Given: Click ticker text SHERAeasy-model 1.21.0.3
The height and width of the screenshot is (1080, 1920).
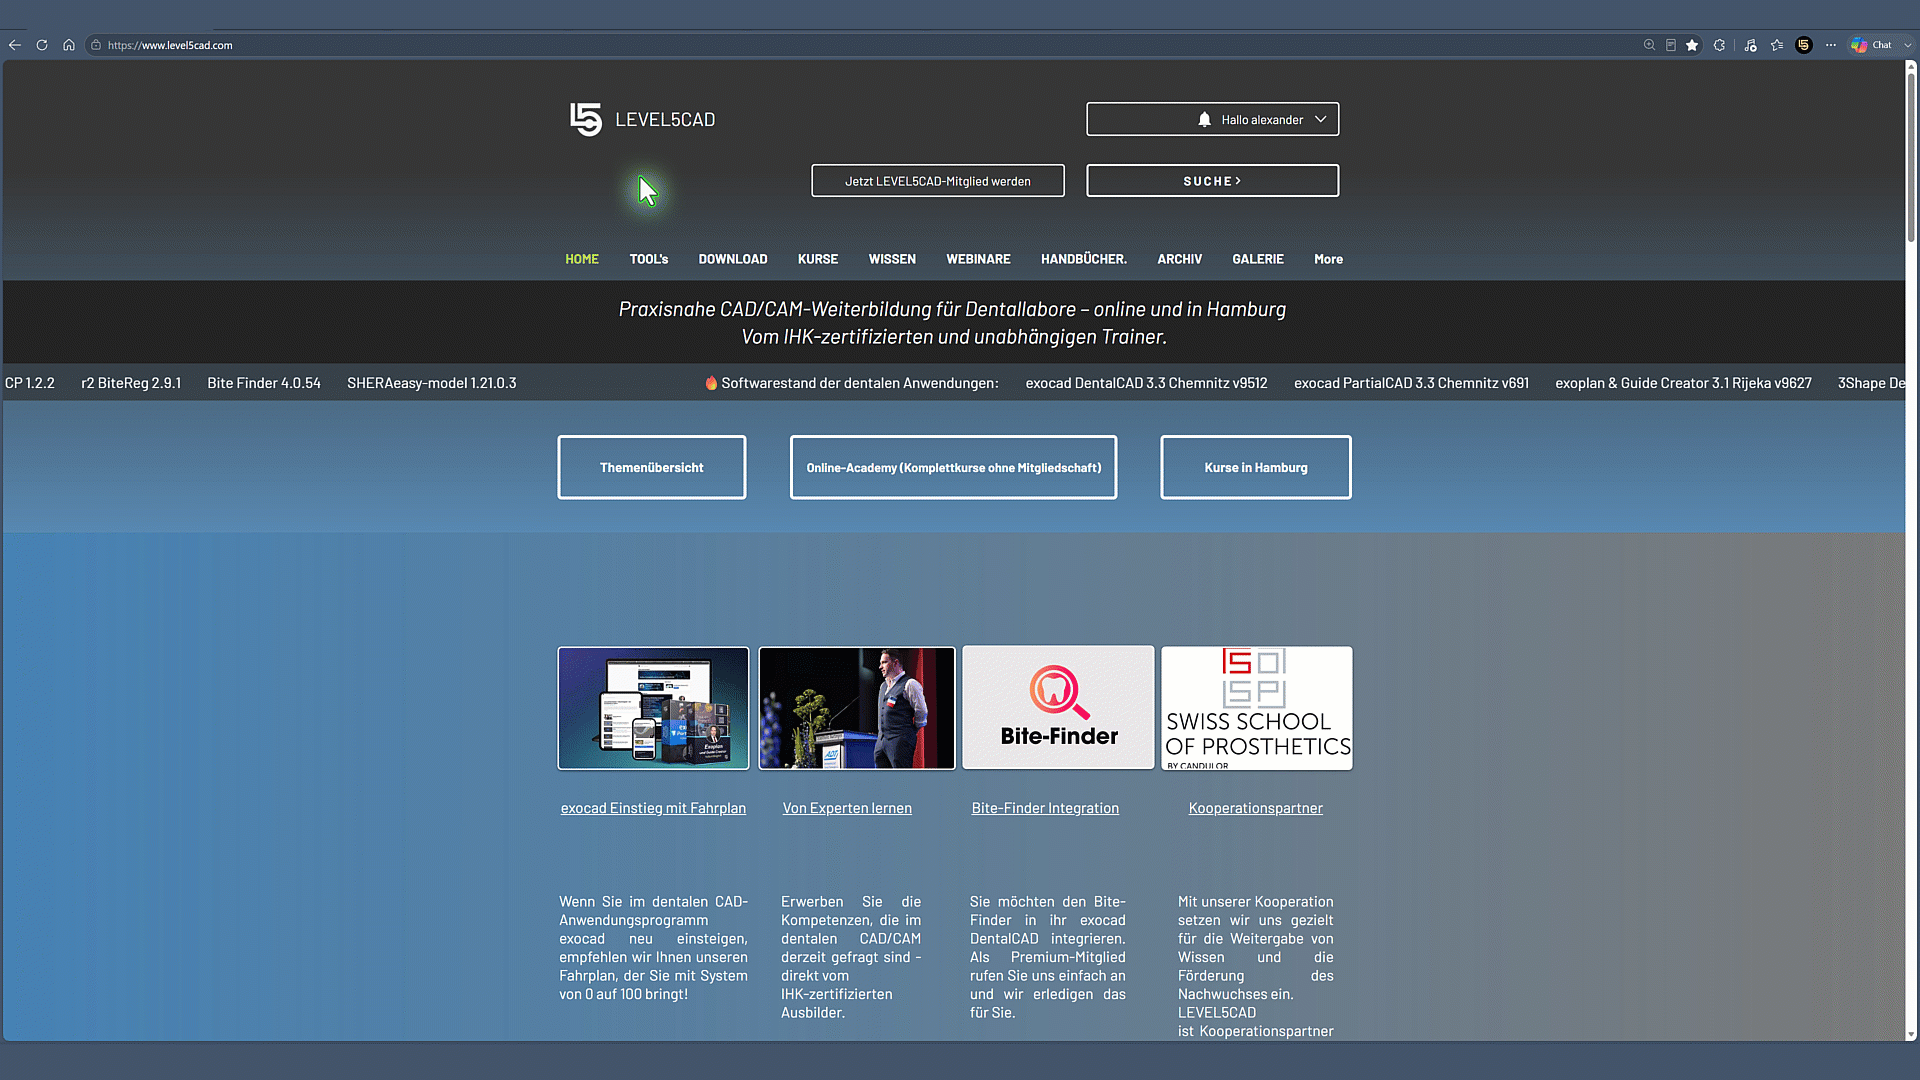Looking at the screenshot, I should point(432,383).
